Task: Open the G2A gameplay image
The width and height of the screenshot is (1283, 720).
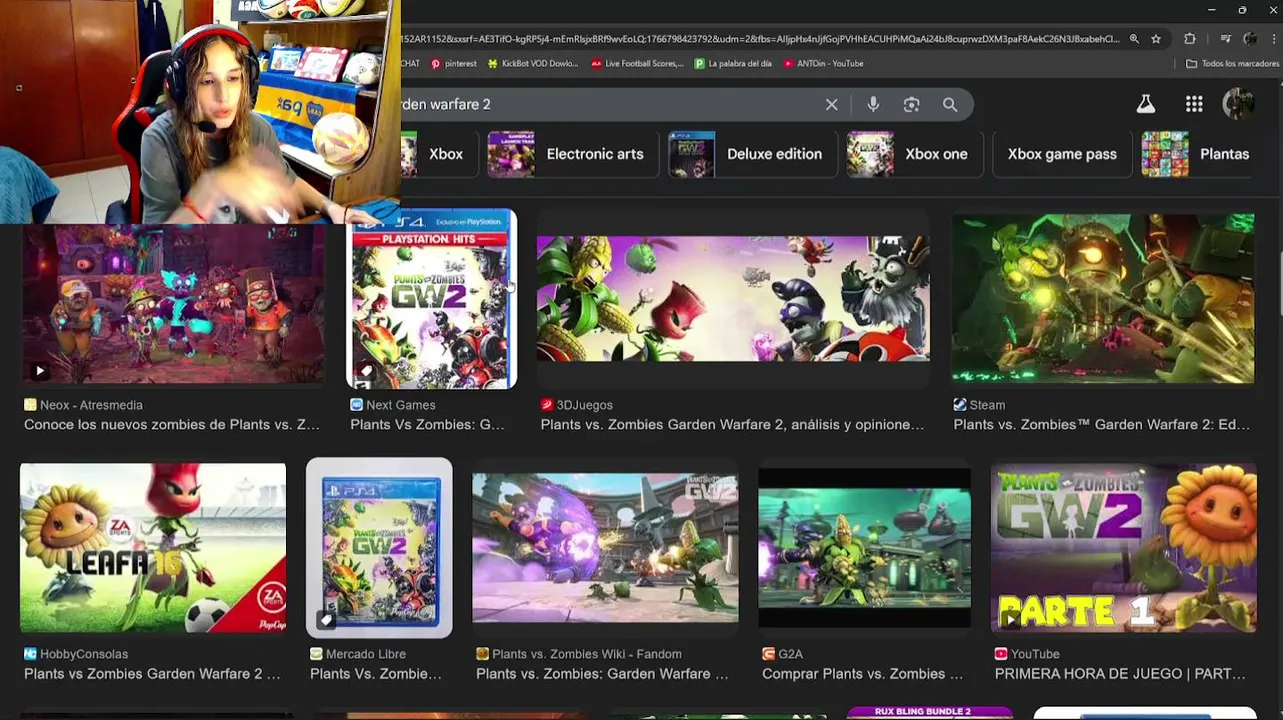Action: [864, 547]
